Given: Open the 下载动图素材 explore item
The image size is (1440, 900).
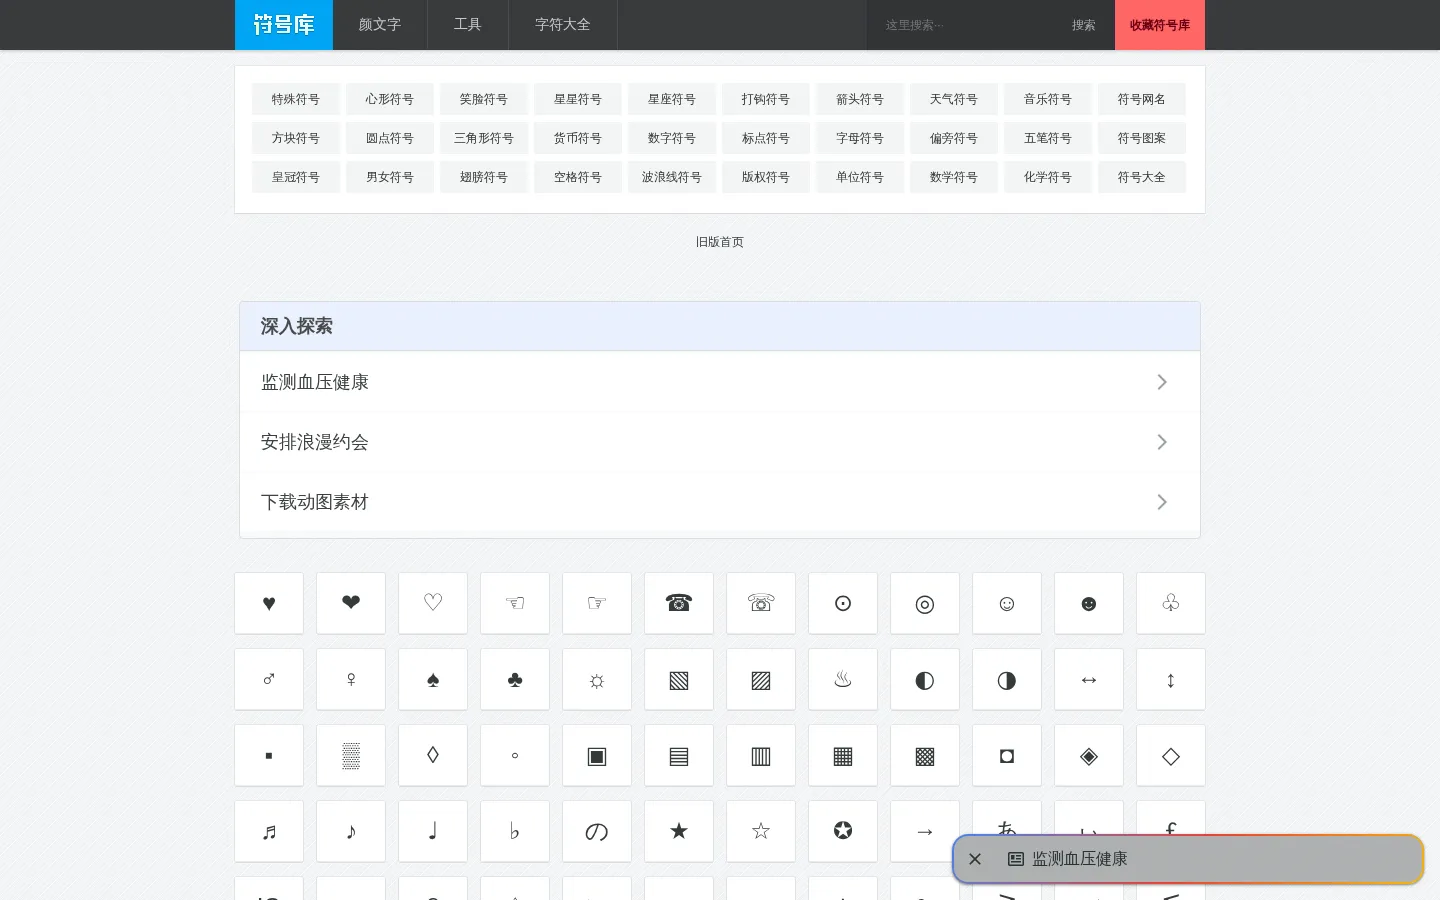Looking at the screenshot, I should point(720,502).
